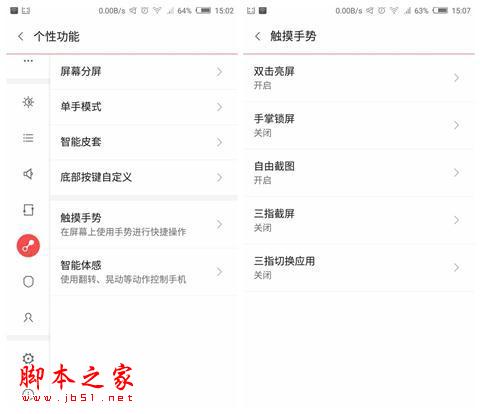Tap chevron on 屏幕分屏 row

coord(219,72)
